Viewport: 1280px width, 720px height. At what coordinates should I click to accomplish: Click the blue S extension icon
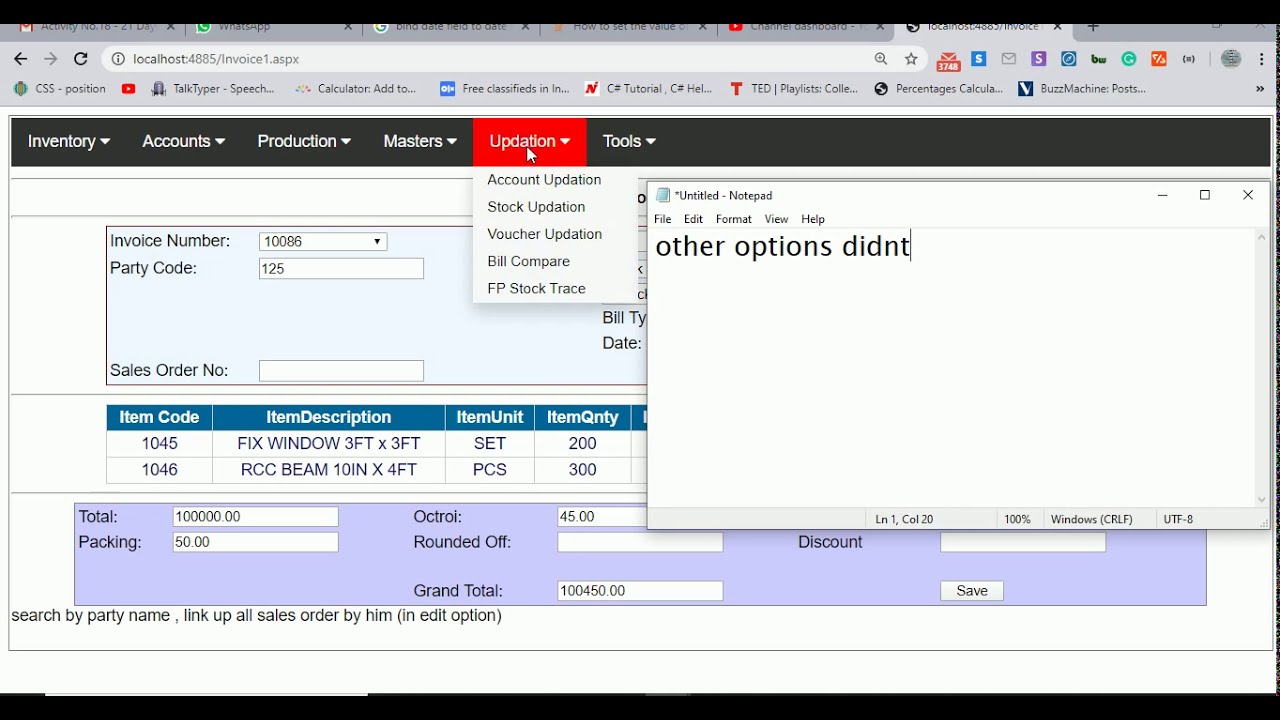point(979,59)
